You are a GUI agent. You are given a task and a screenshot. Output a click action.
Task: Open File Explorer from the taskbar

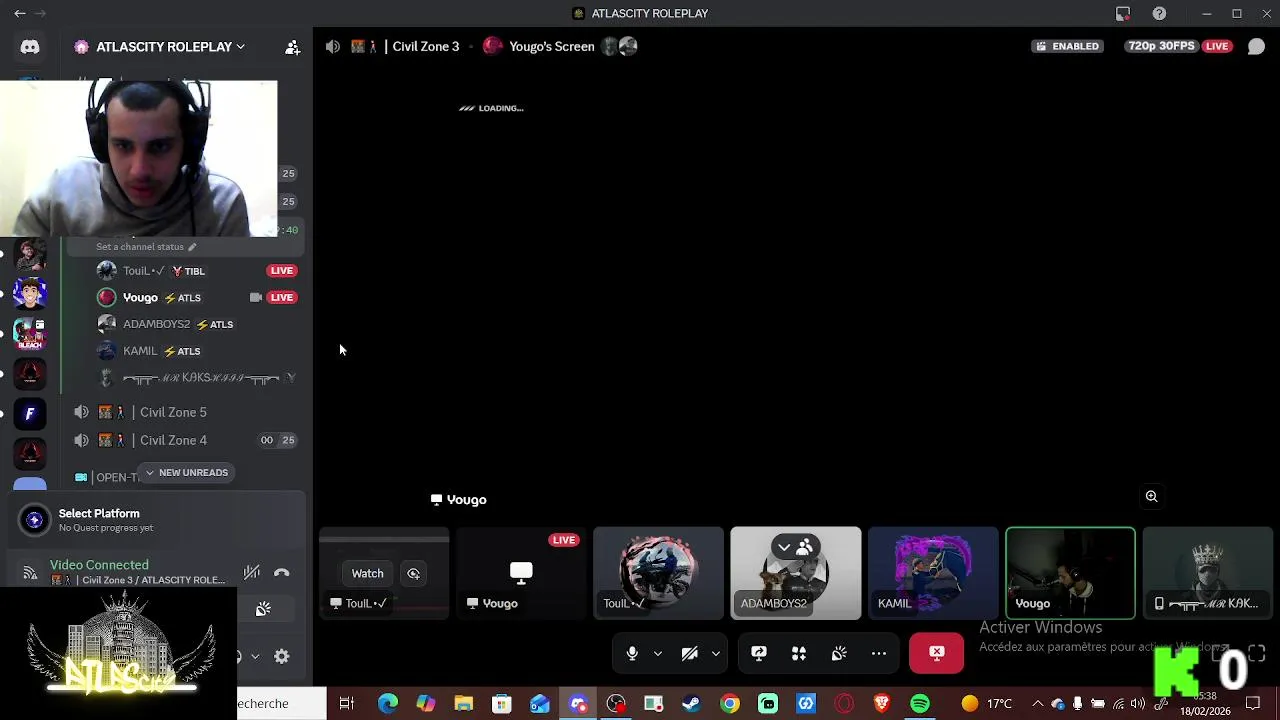click(x=463, y=704)
